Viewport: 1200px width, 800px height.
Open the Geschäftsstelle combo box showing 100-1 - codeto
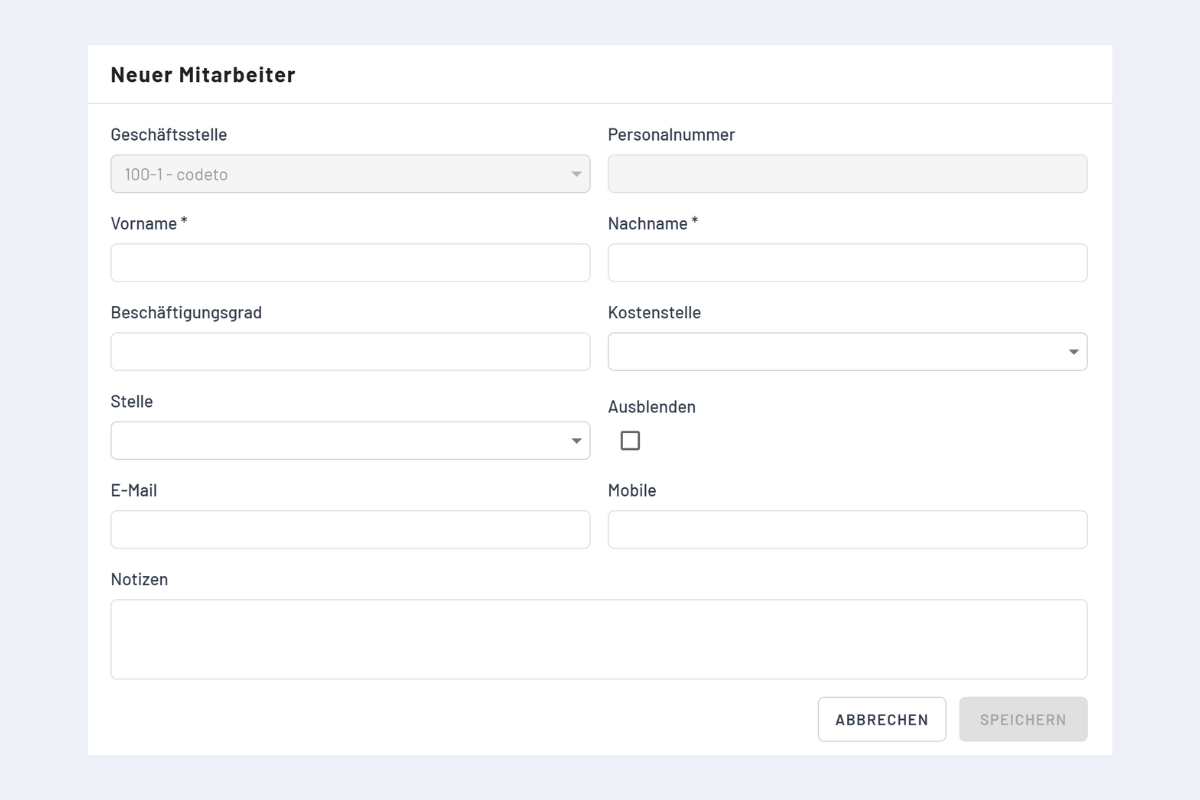[x=340, y=174]
